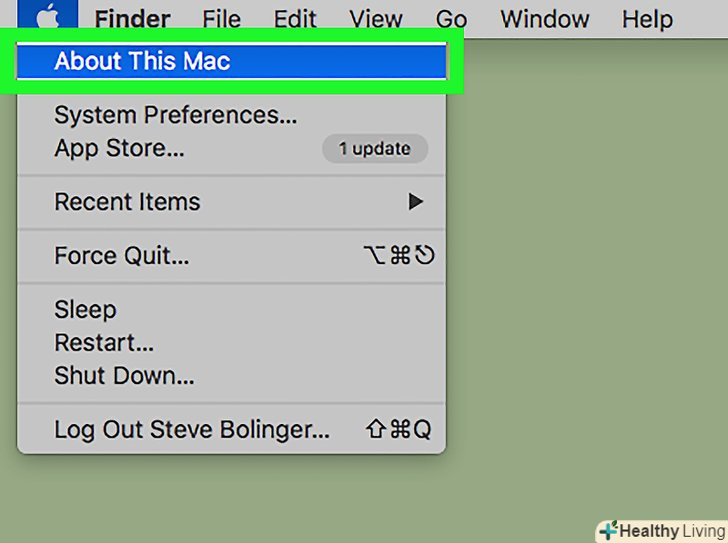Screen dimensions: 728x543
Task: Click the 1 update badge
Action: [x=374, y=149]
